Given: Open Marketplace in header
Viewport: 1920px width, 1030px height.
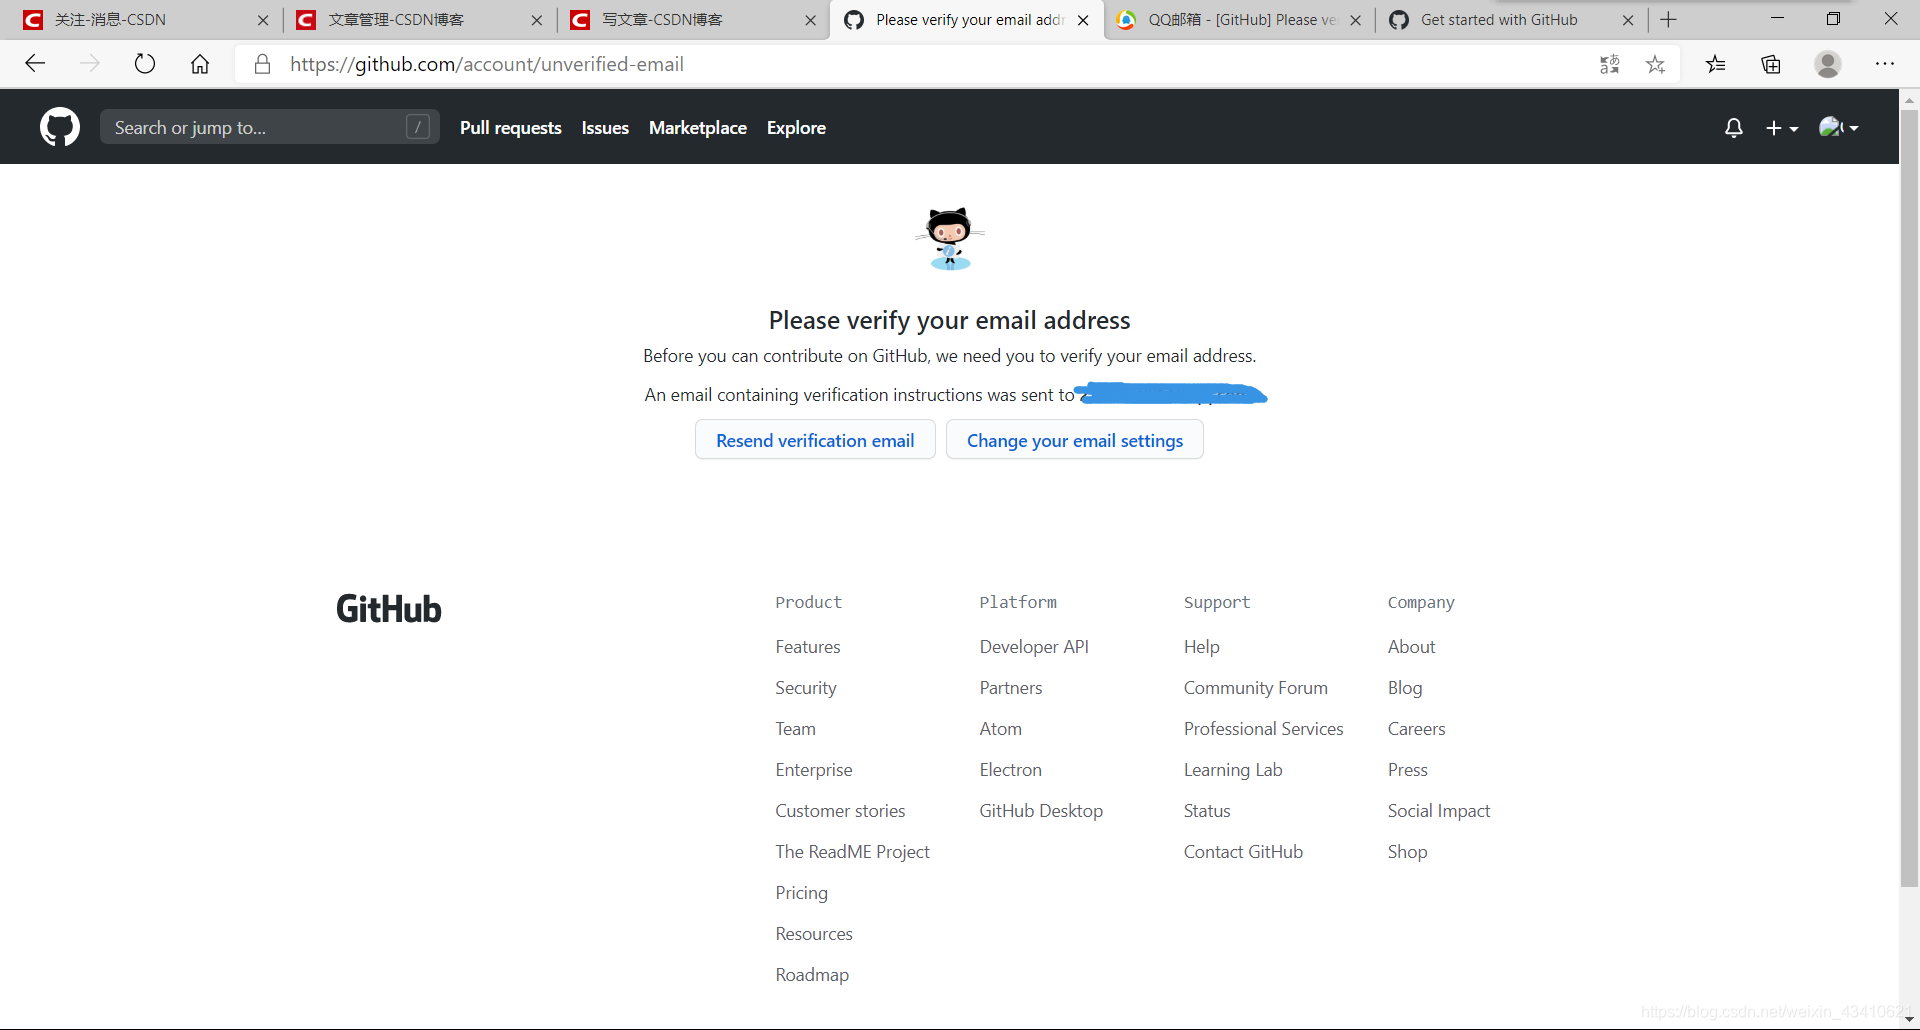Looking at the screenshot, I should (698, 128).
